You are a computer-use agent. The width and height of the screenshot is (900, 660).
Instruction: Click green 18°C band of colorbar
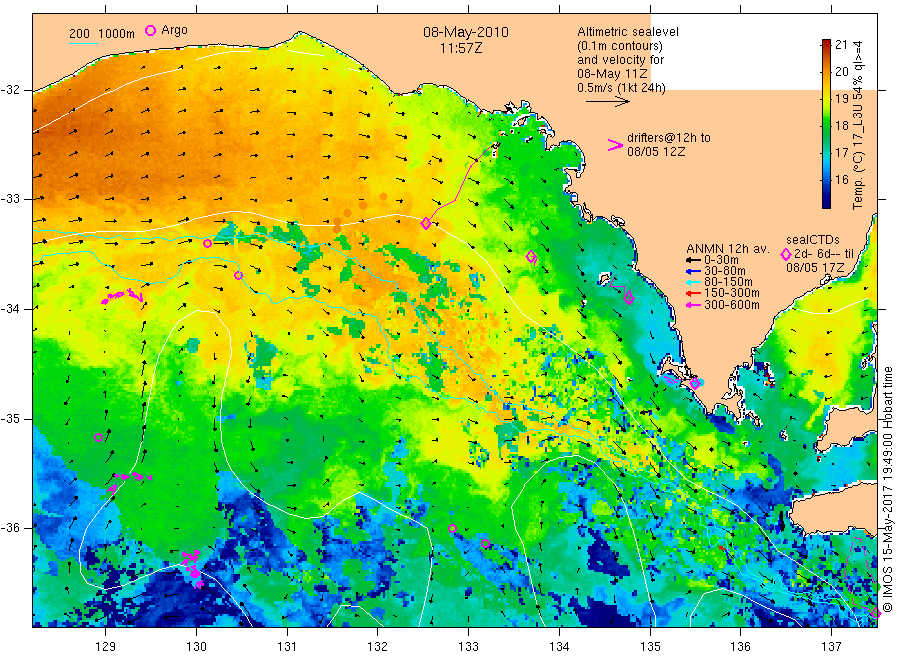coord(826,125)
